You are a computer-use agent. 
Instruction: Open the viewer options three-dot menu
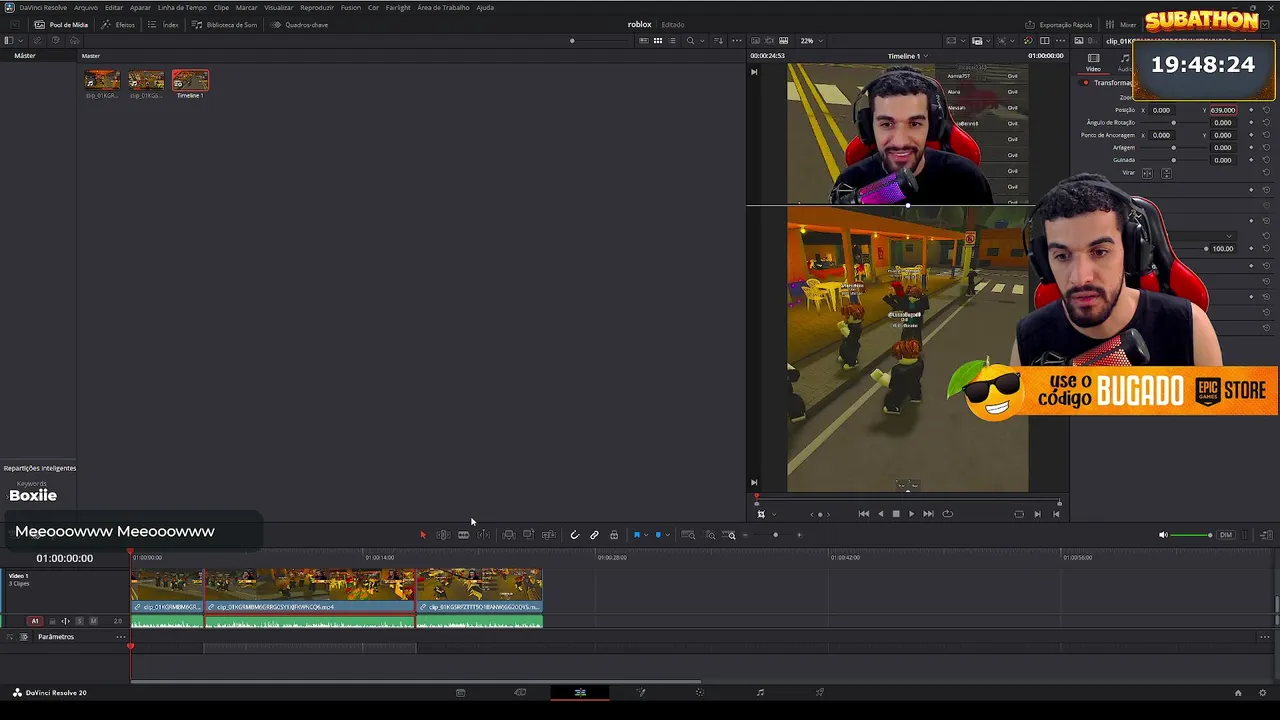(x=1060, y=41)
